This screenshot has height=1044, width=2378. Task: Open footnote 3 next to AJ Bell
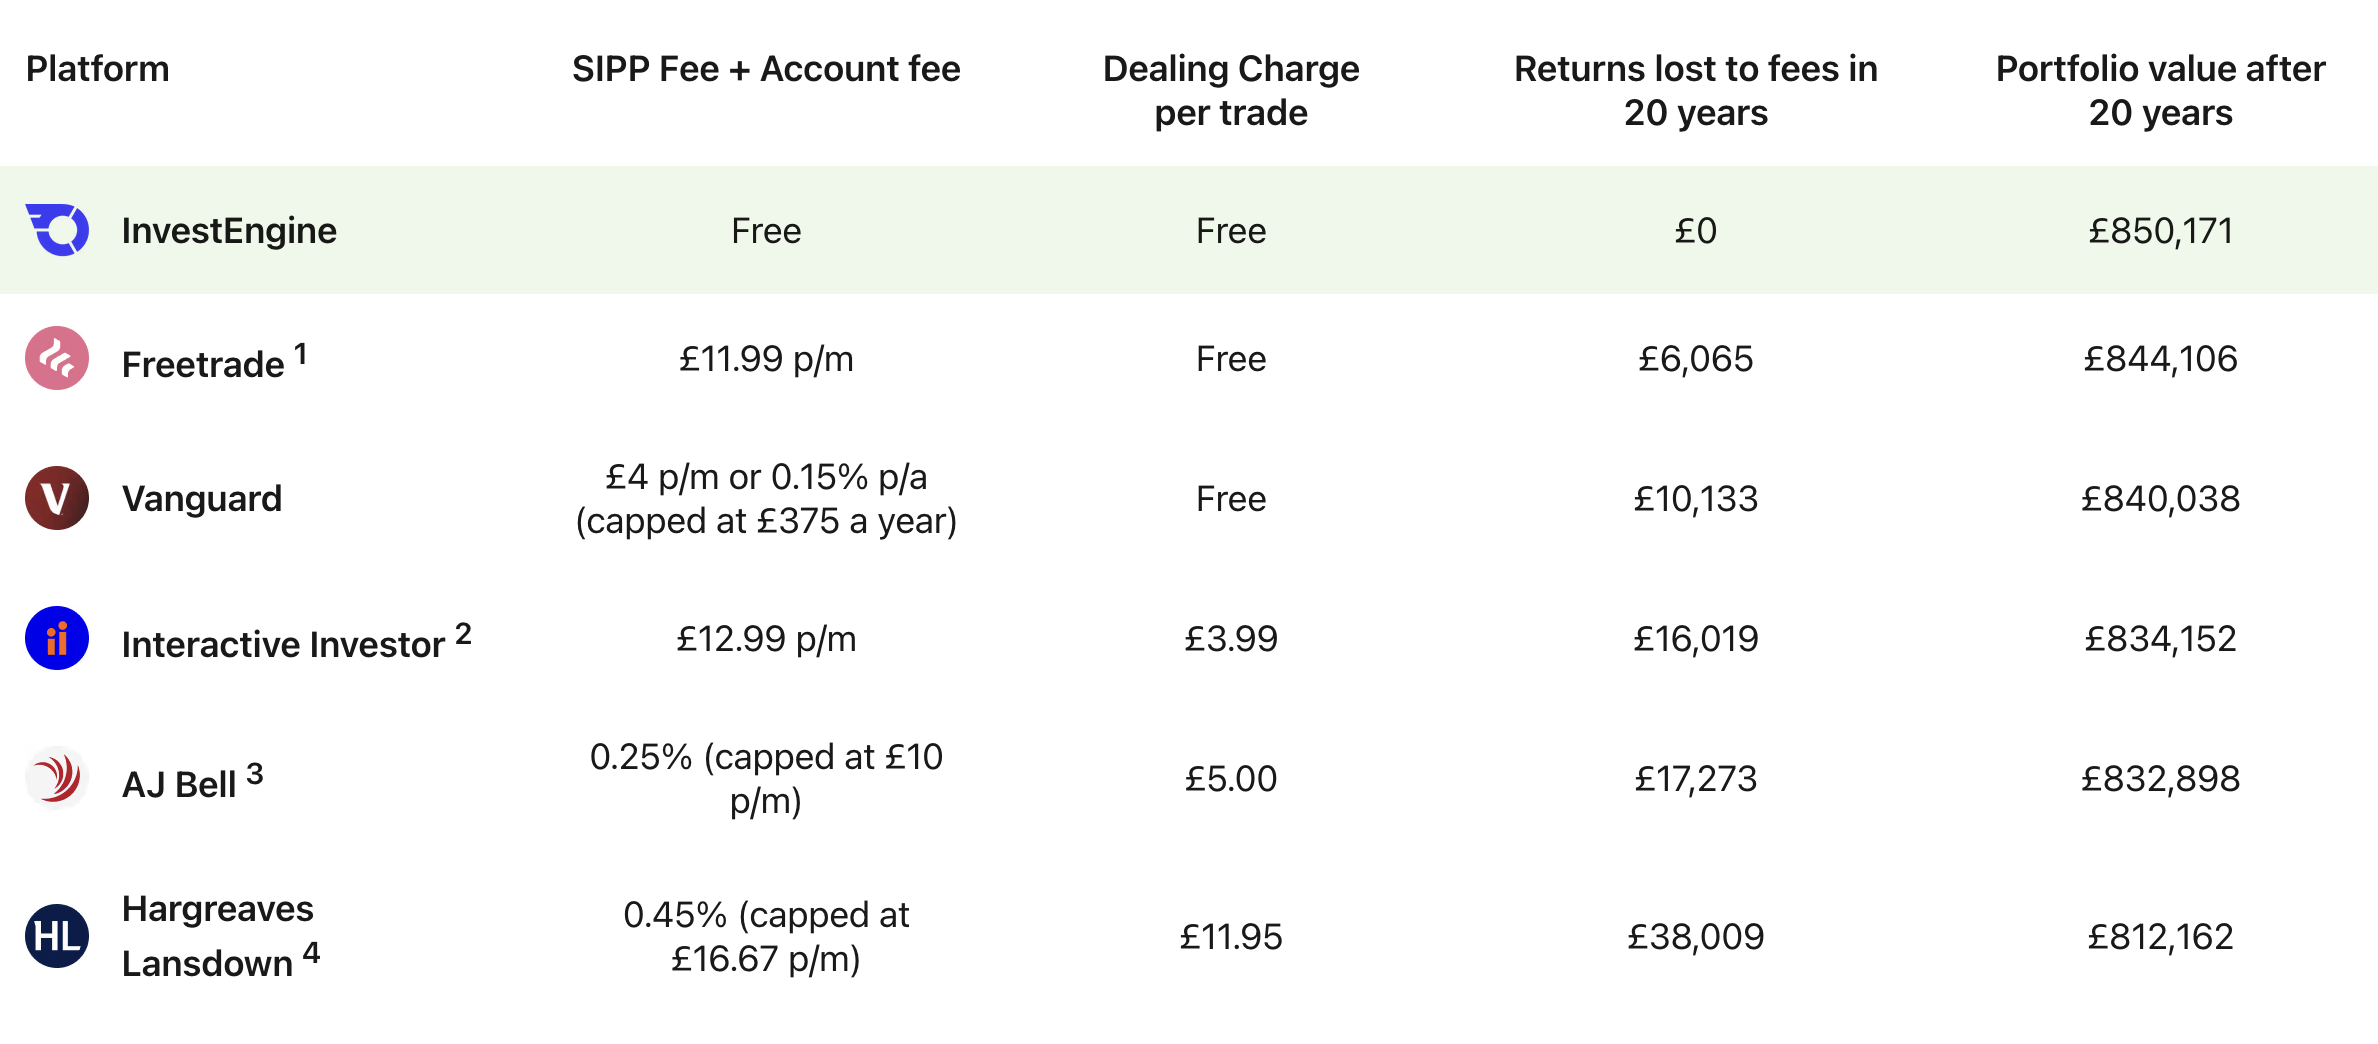[x=255, y=774]
